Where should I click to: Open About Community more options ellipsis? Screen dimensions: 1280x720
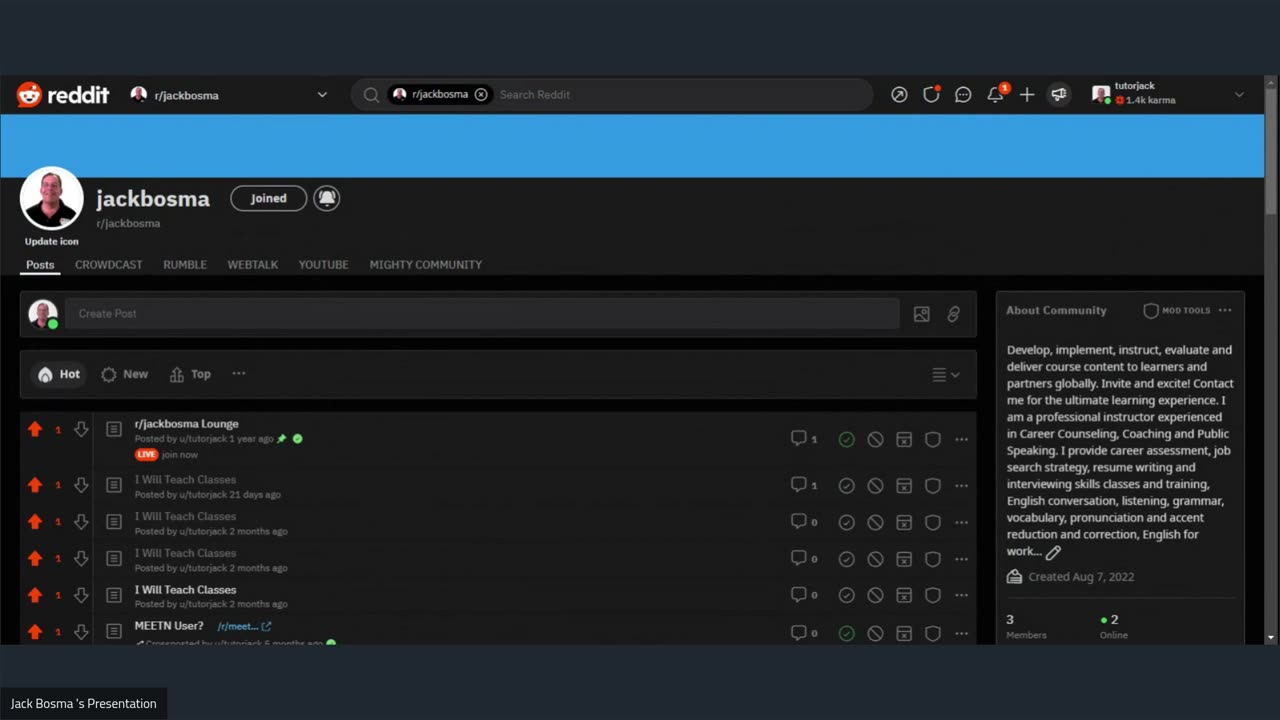pyautogui.click(x=1225, y=310)
